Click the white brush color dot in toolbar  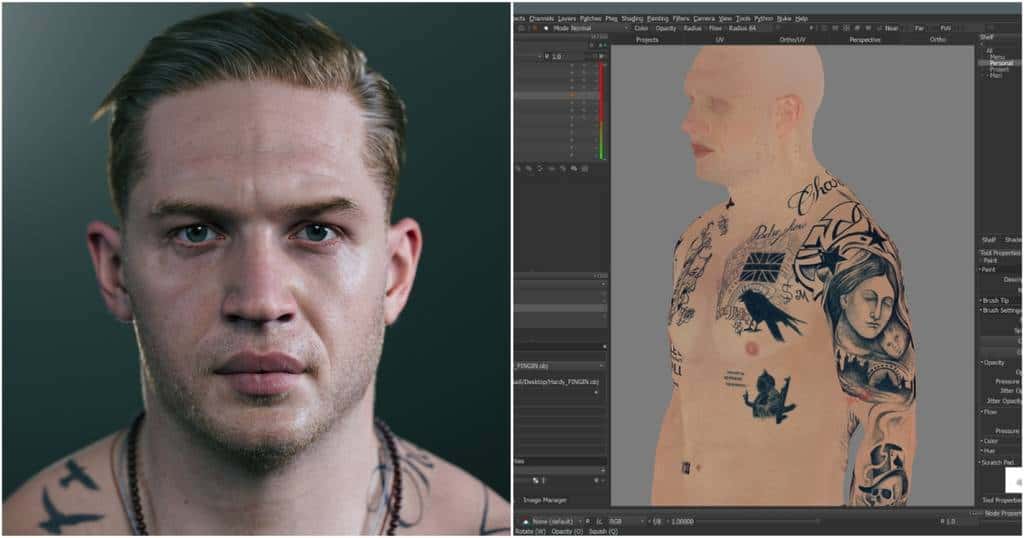pyautogui.click(x=544, y=28)
